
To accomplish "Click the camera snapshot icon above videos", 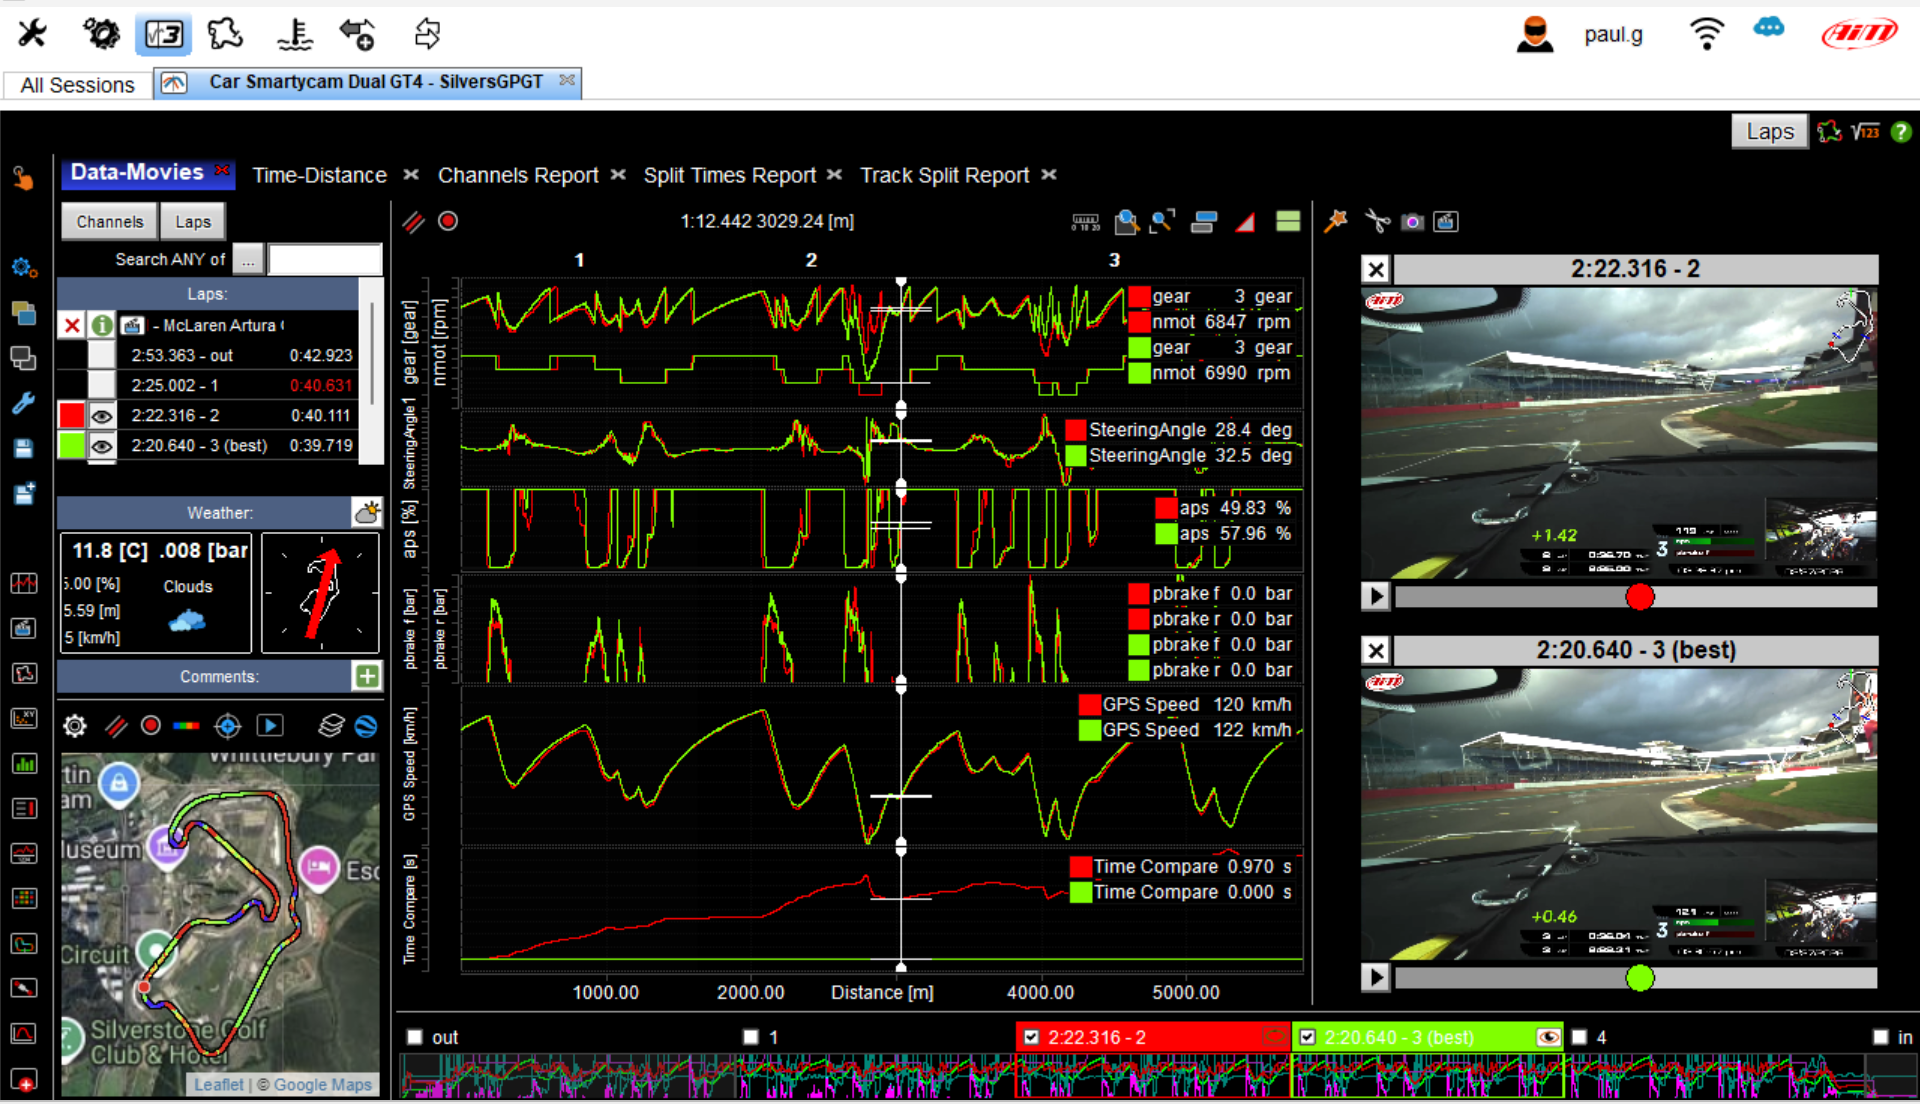I will (1412, 222).
